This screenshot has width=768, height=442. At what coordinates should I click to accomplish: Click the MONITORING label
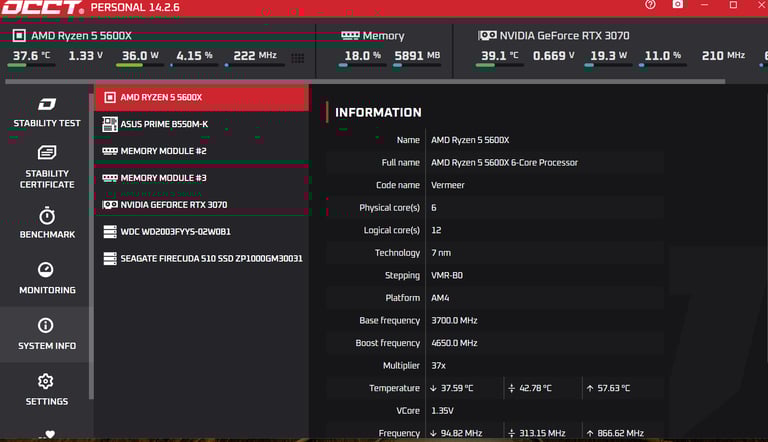point(48,290)
